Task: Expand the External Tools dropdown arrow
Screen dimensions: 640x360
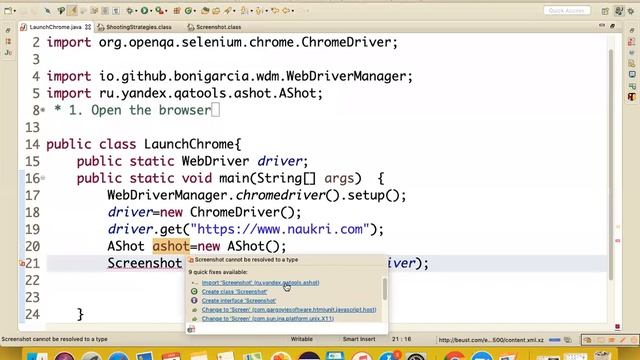Action: coord(166,11)
